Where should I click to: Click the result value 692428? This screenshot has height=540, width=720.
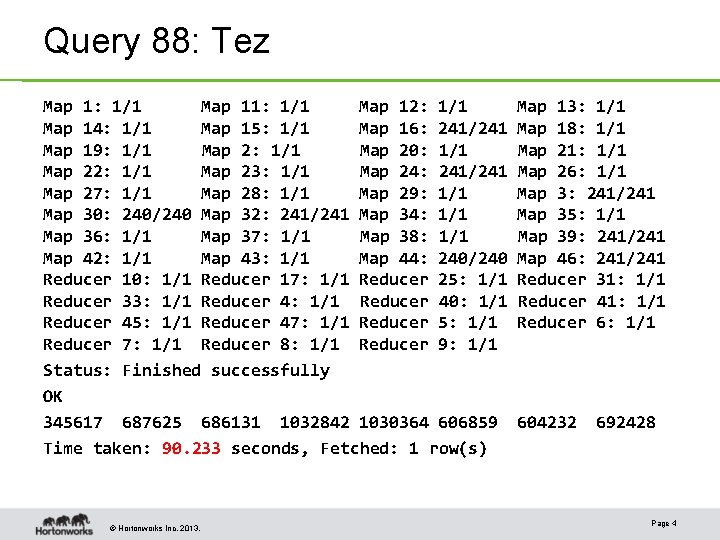tap(626, 422)
